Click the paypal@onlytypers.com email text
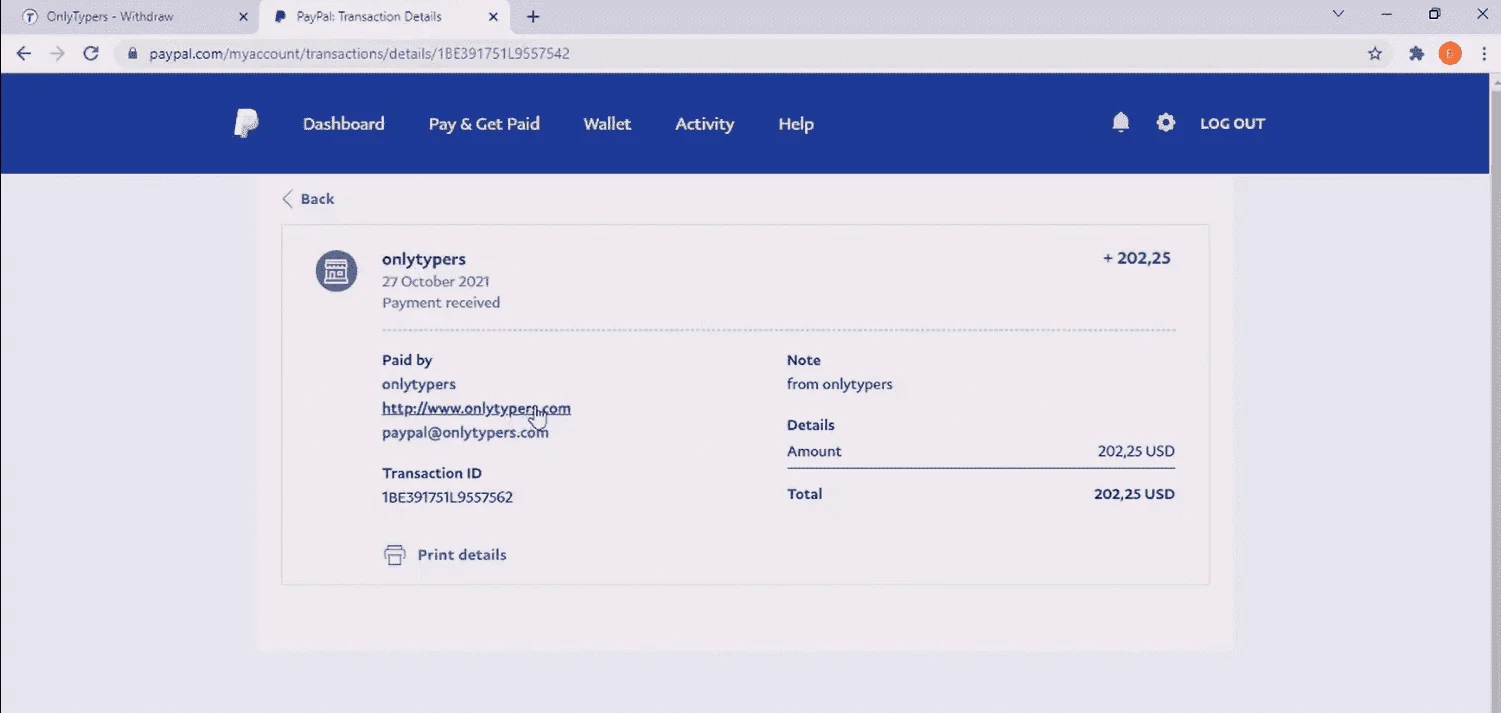 tap(465, 433)
